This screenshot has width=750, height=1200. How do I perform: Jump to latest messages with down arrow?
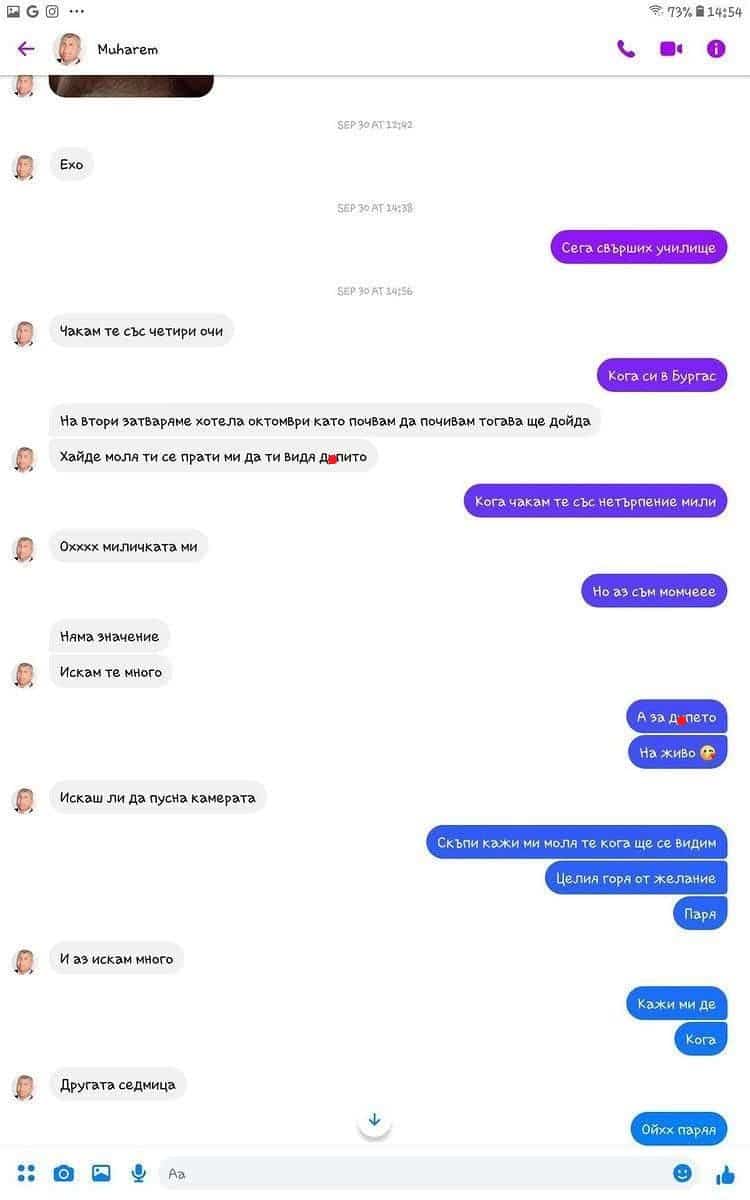(375, 1120)
